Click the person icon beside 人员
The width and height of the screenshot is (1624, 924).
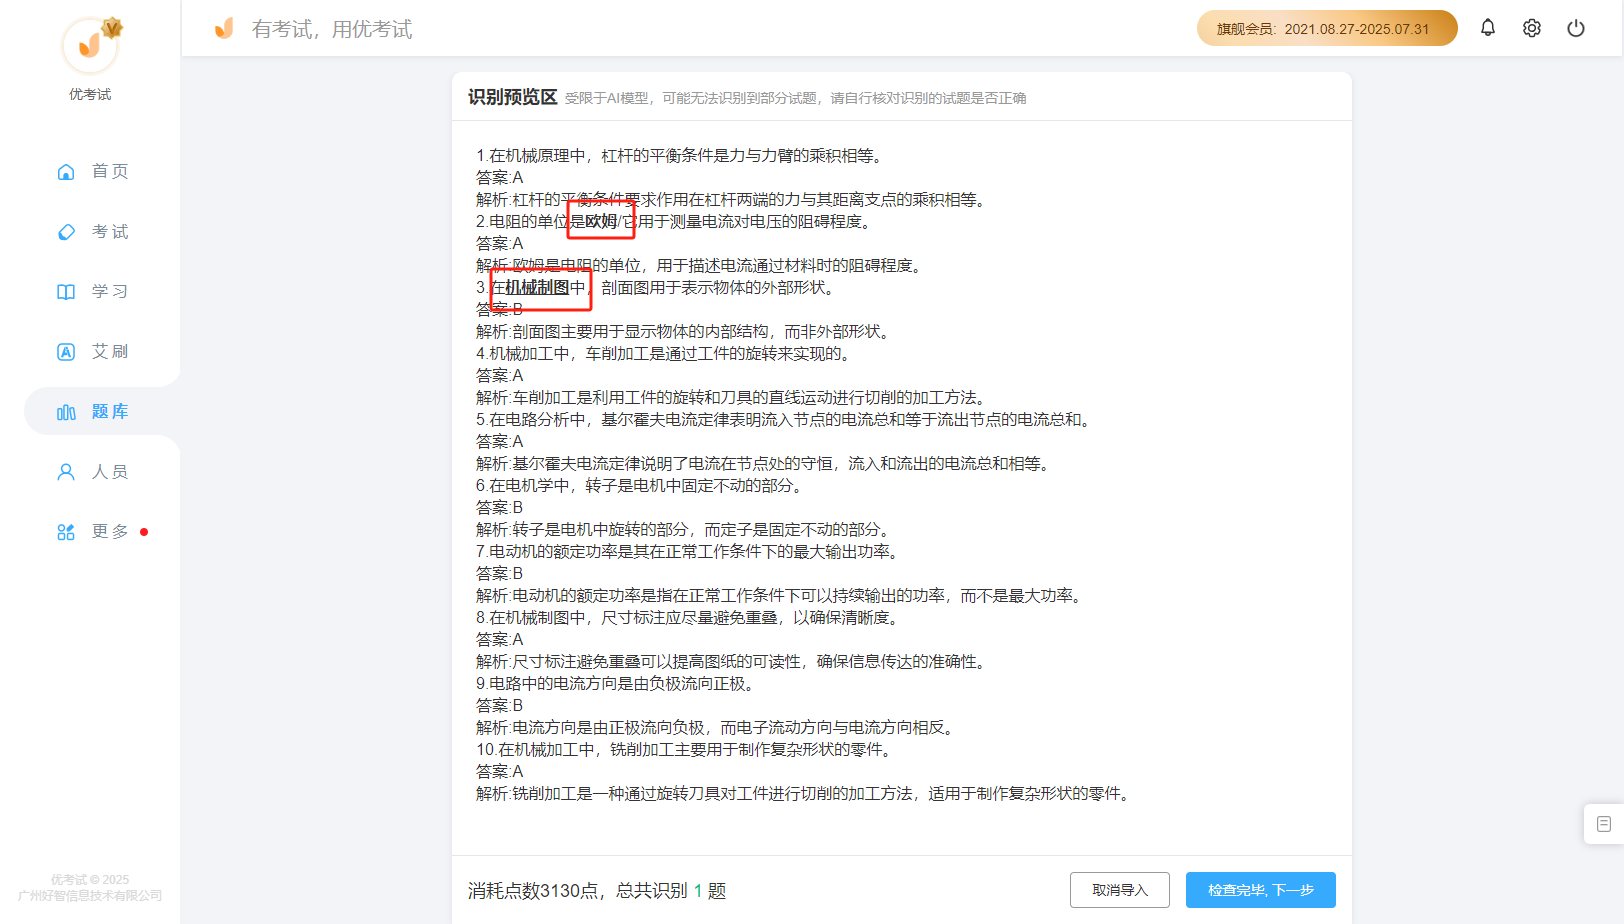[x=66, y=472]
